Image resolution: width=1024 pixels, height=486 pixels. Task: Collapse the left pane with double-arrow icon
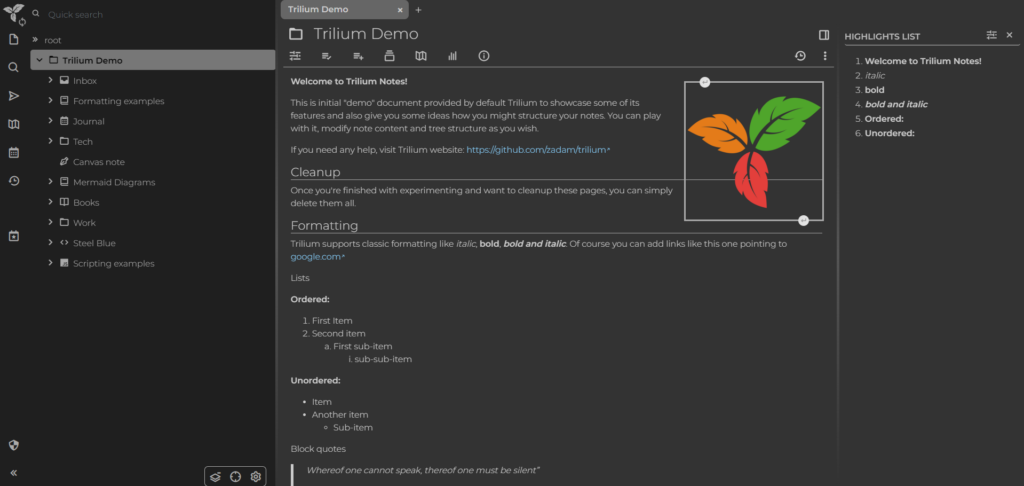(13, 473)
